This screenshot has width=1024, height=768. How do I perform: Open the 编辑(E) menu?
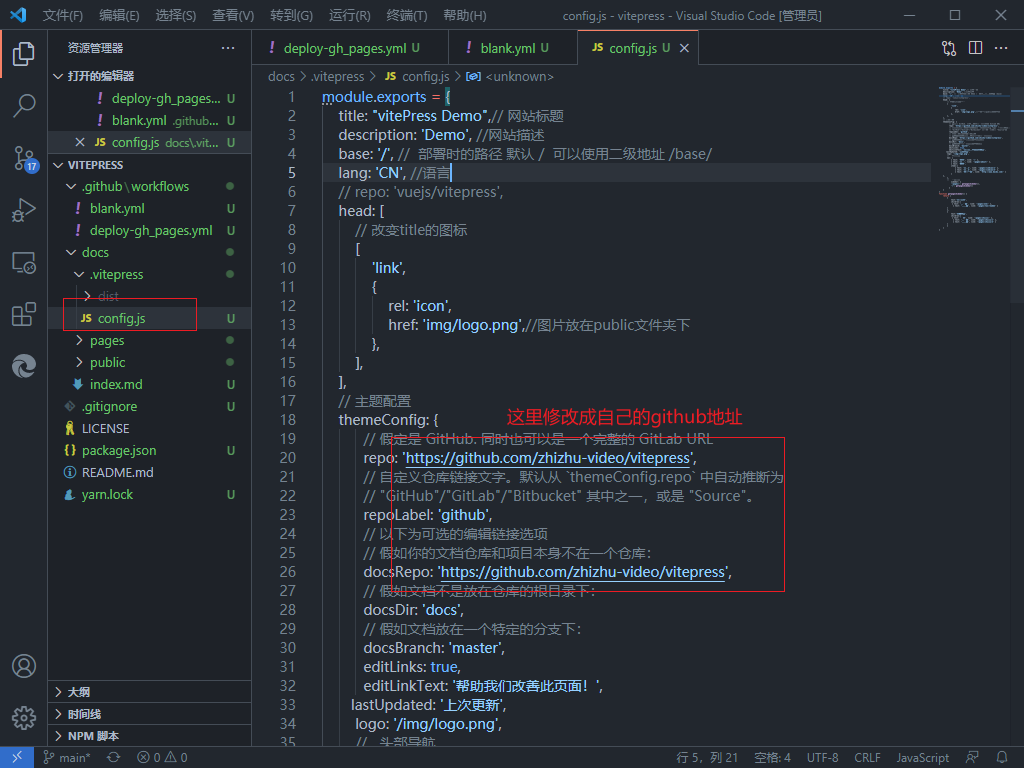click(x=119, y=15)
